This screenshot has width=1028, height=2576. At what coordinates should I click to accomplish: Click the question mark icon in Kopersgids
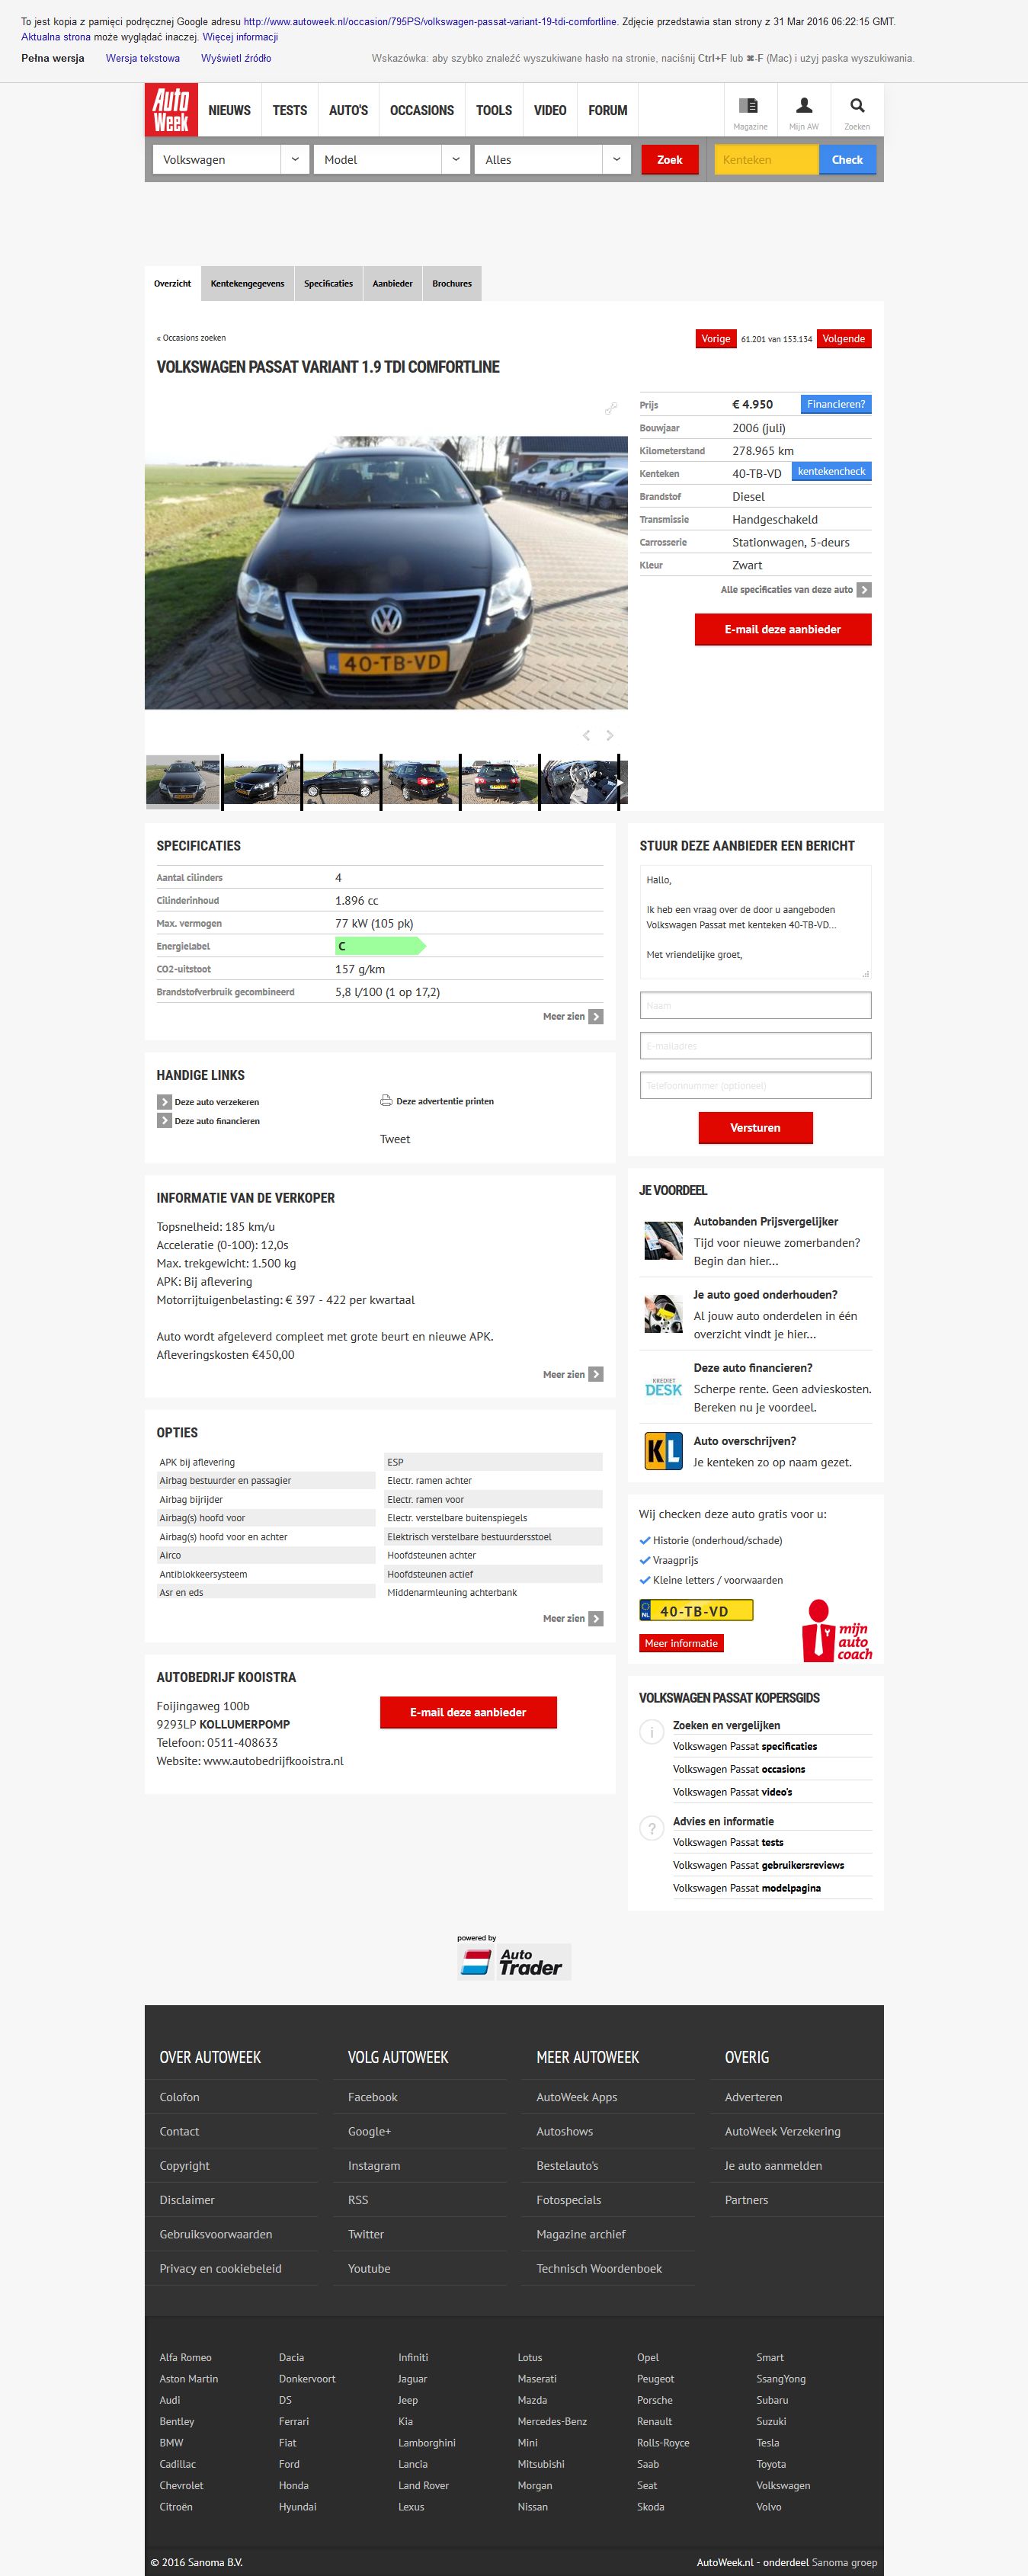(651, 1828)
